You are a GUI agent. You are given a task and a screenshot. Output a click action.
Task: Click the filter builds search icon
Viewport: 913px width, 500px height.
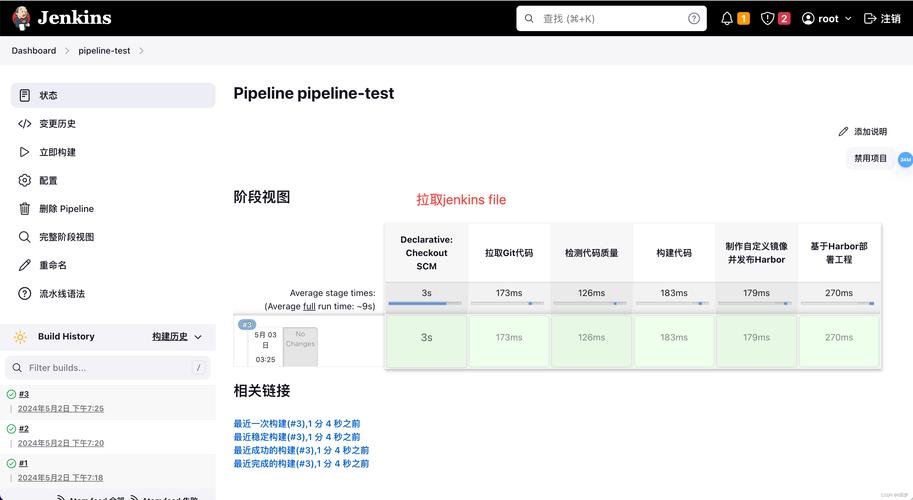tap(17, 368)
